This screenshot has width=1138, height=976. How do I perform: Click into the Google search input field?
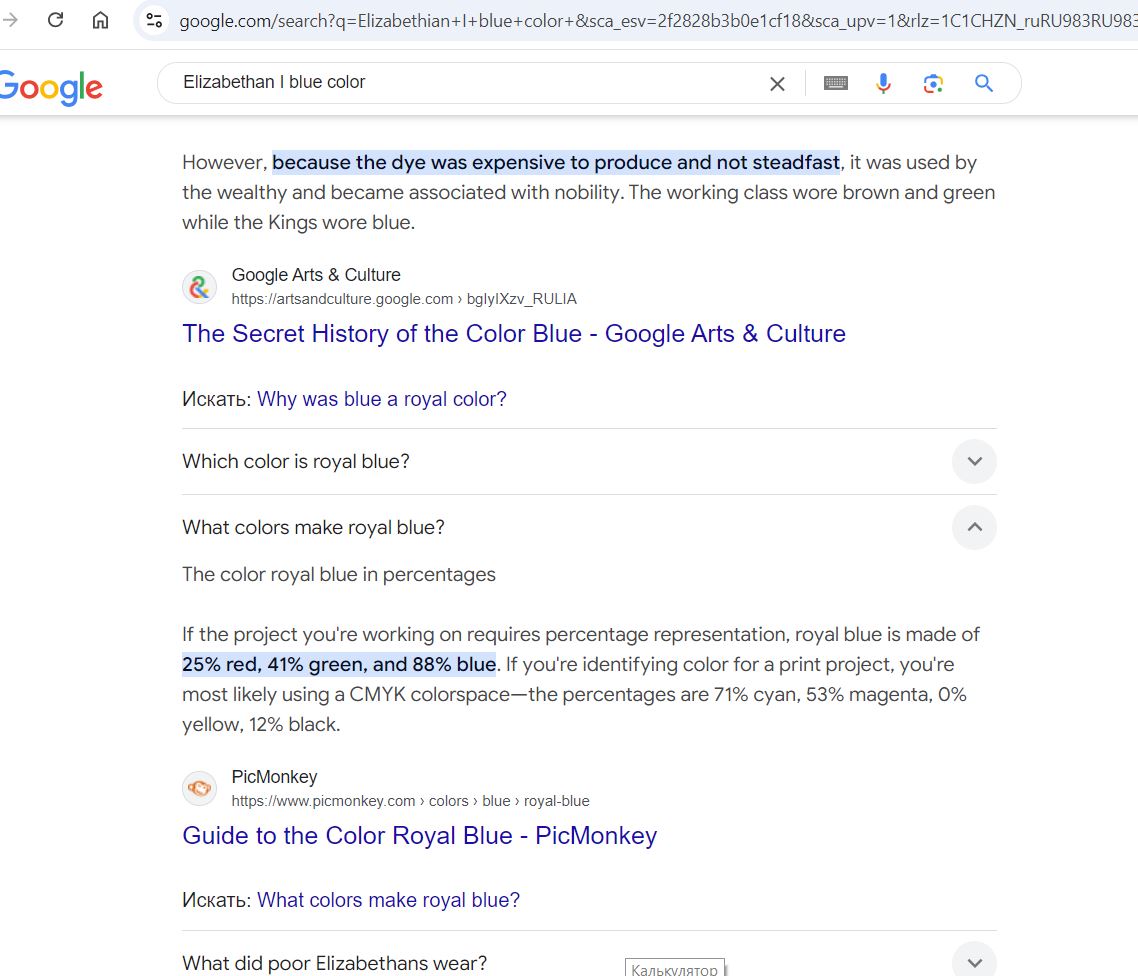[460, 83]
